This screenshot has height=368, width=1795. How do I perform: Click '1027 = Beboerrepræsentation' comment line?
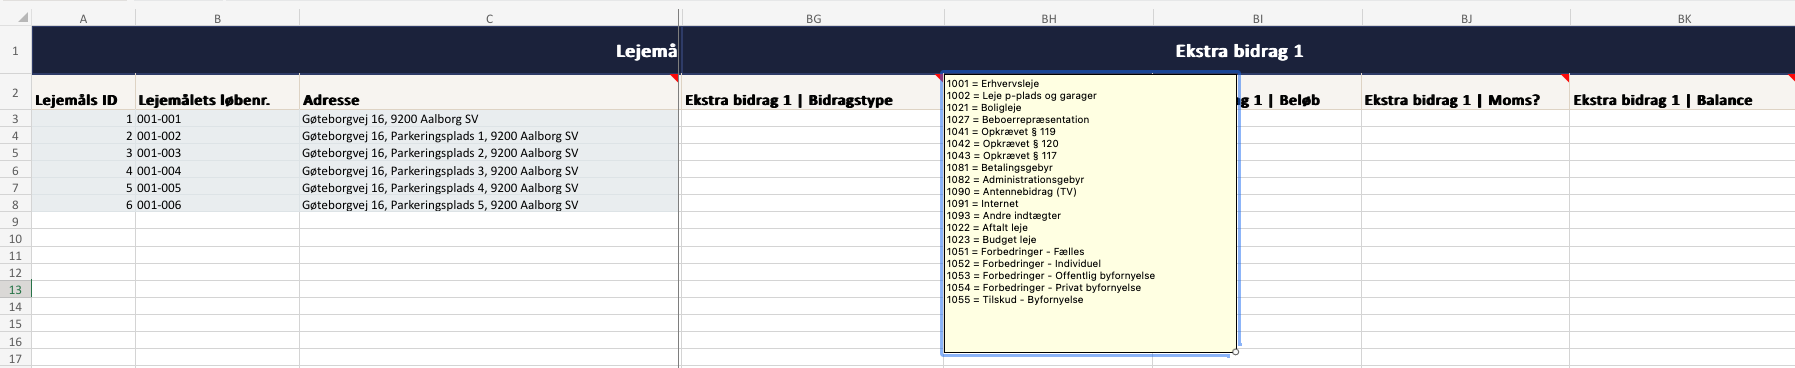[x=1018, y=120]
